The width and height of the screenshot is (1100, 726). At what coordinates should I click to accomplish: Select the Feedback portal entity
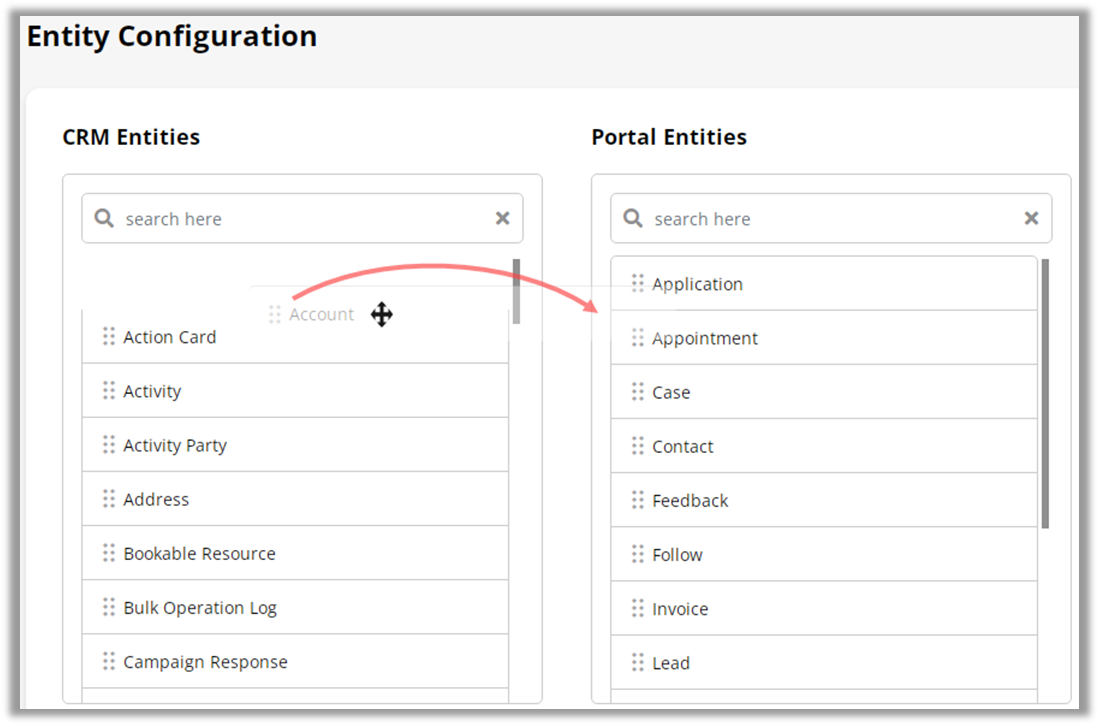point(690,500)
